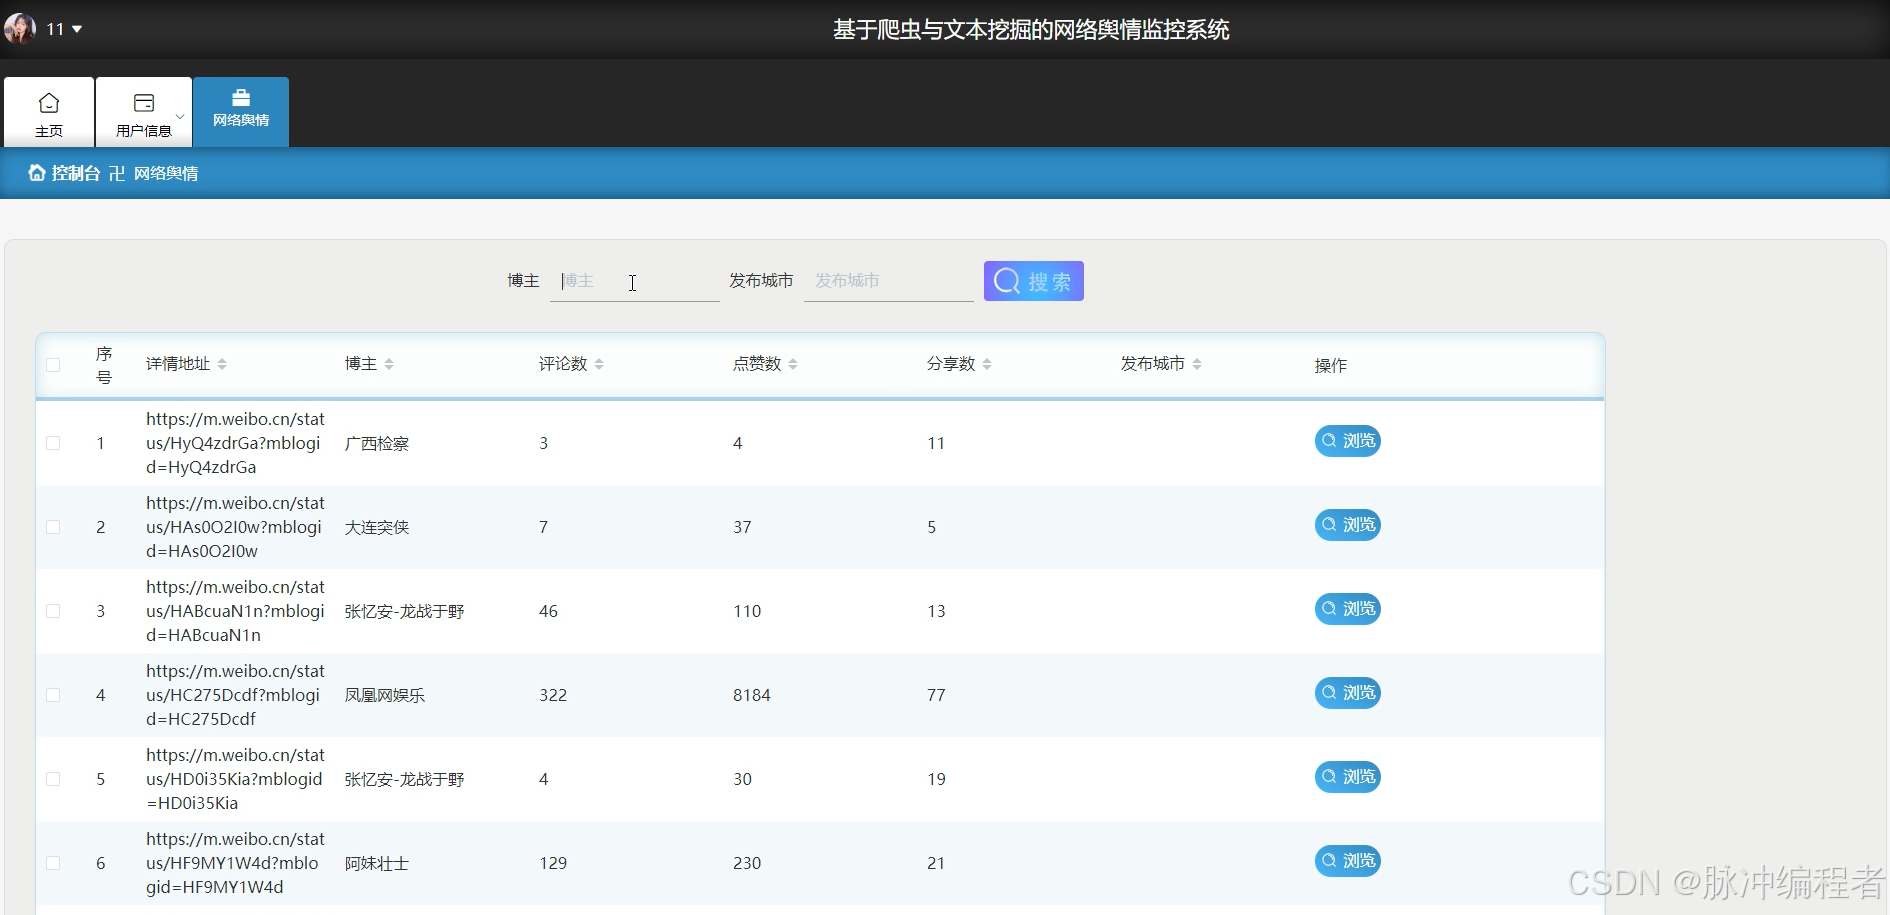Click the 凤凰网娱乐 blogger cell

(385, 695)
